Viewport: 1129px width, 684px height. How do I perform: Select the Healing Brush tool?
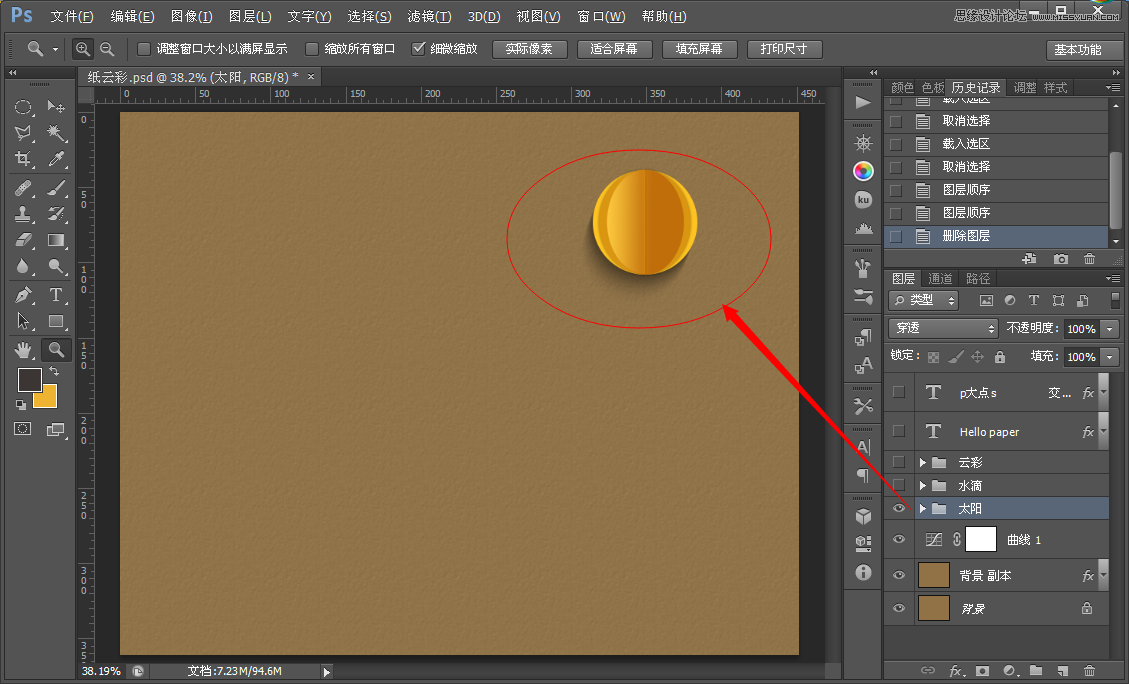[x=23, y=189]
